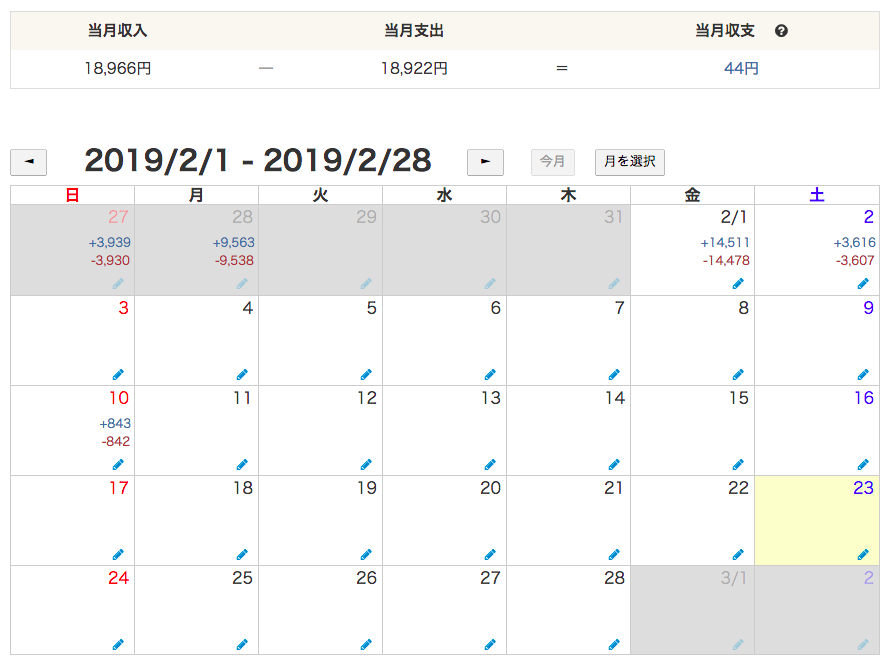Edit the entry on February 28
The height and width of the screenshot is (669, 892).
point(614,643)
